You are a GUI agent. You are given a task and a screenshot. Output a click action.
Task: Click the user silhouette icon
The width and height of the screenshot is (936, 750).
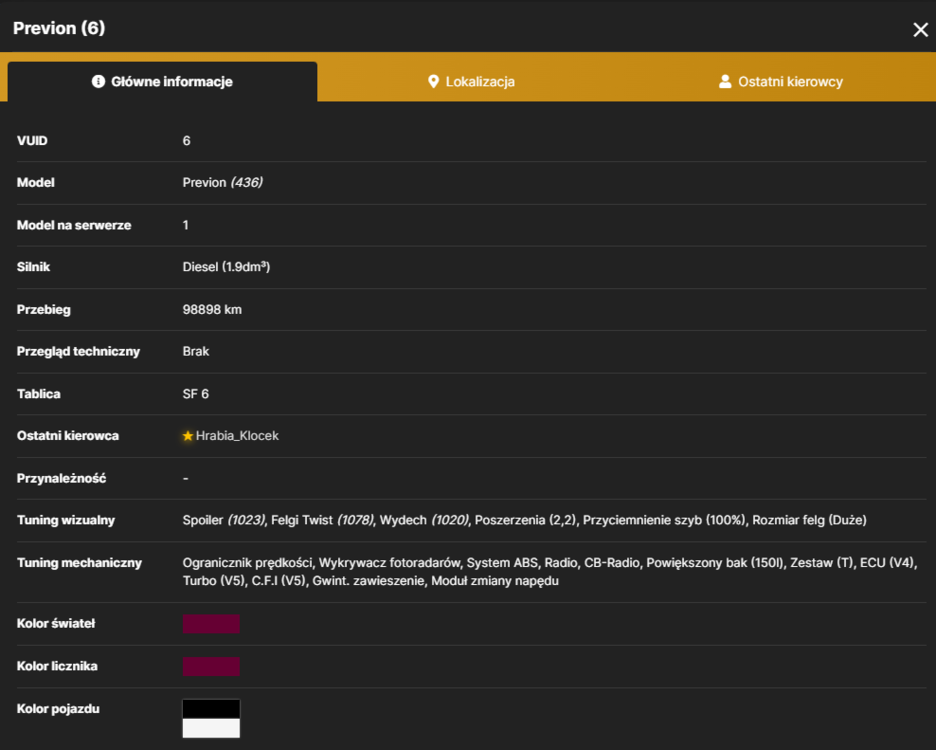pos(725,81)
